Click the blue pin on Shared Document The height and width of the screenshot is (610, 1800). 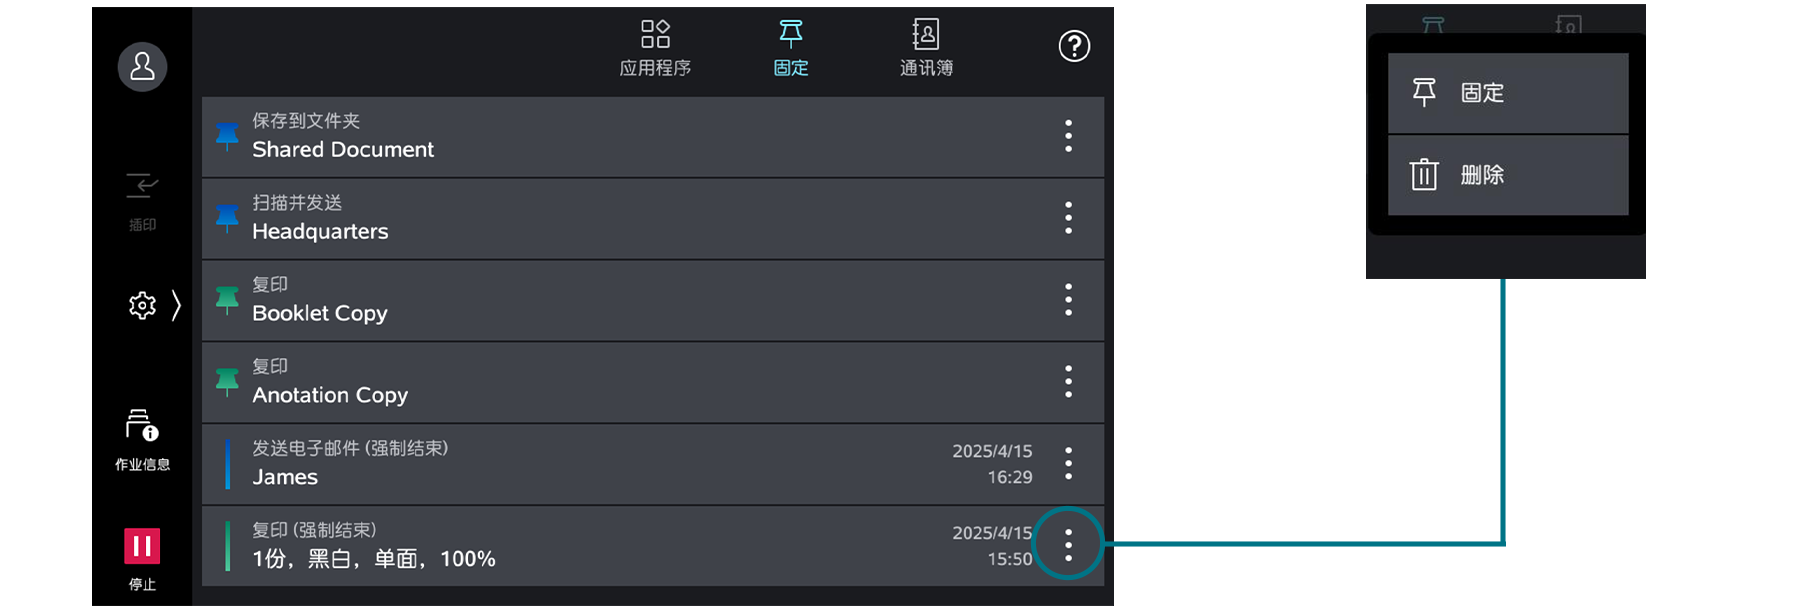228,137
